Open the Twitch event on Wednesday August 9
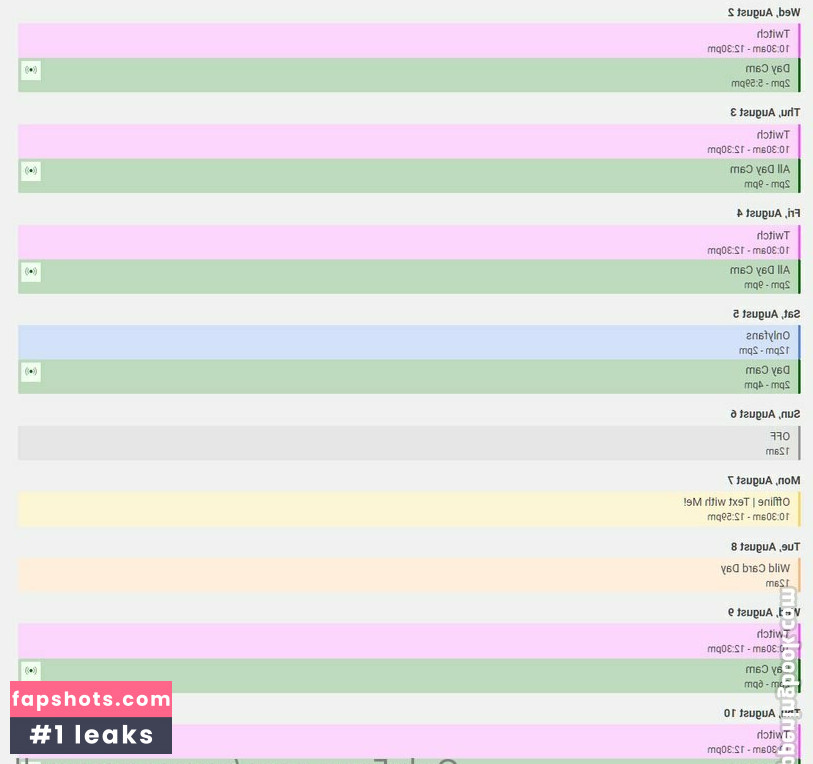Viewport: 813px width, 764px height. (408, 641)
